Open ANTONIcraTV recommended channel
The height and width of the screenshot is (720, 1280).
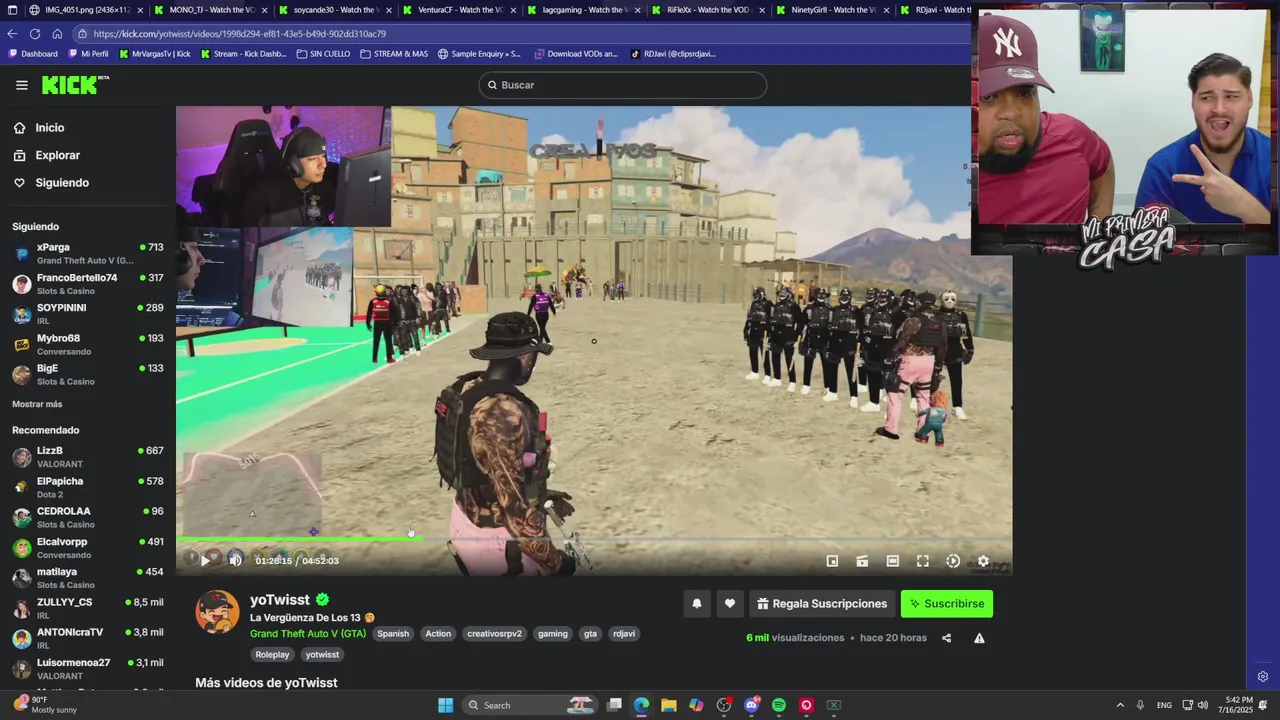[88, 638]
